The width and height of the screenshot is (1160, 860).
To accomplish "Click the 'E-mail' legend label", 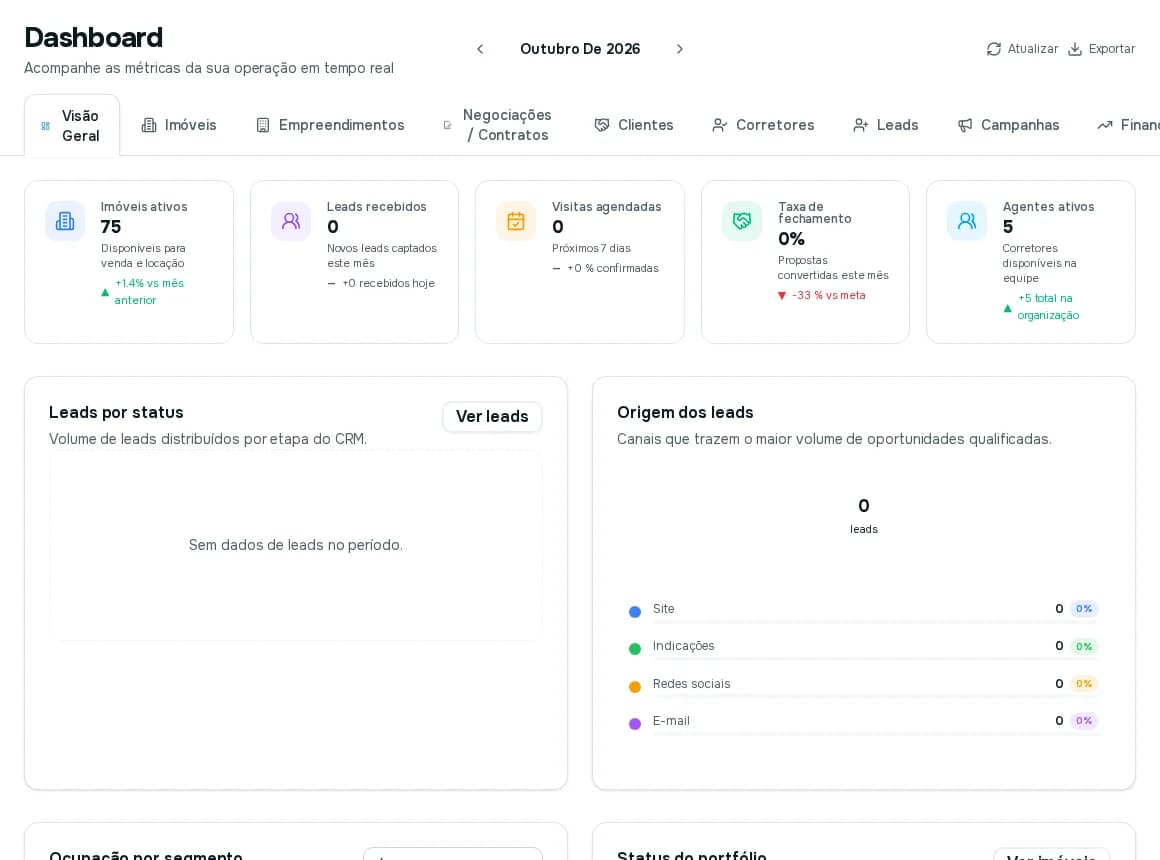I will coord(671,721).
